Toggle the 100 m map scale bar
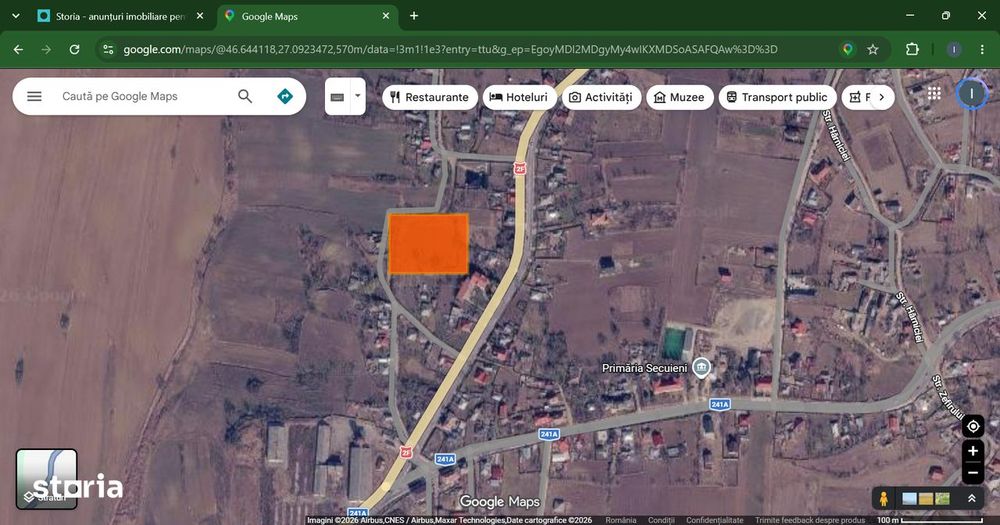The width and height of the screenshot is (1000, 525). pos(929,520)
